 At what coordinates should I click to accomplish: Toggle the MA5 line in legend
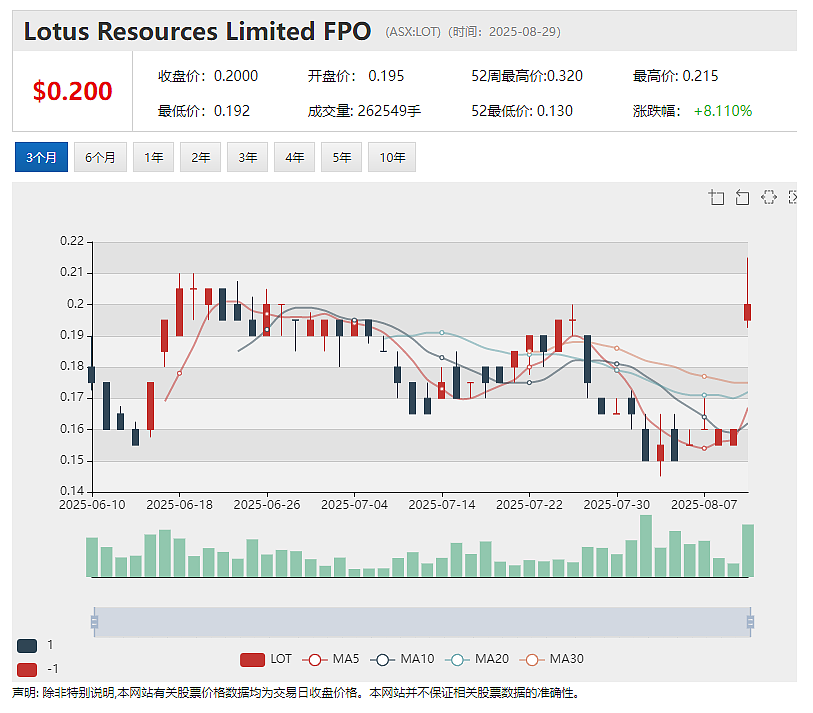(331, 660)
